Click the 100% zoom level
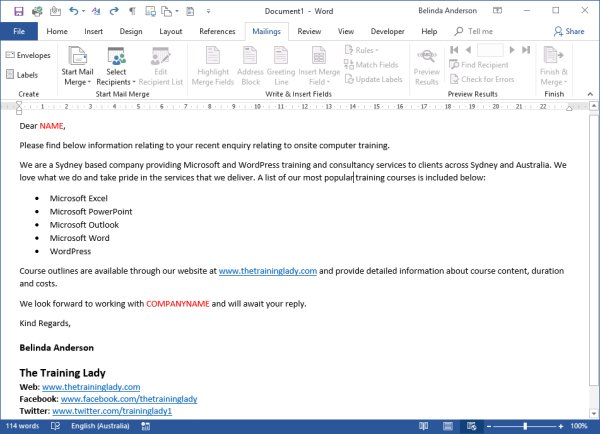This screenshot has width=600, height=434. 579,426
